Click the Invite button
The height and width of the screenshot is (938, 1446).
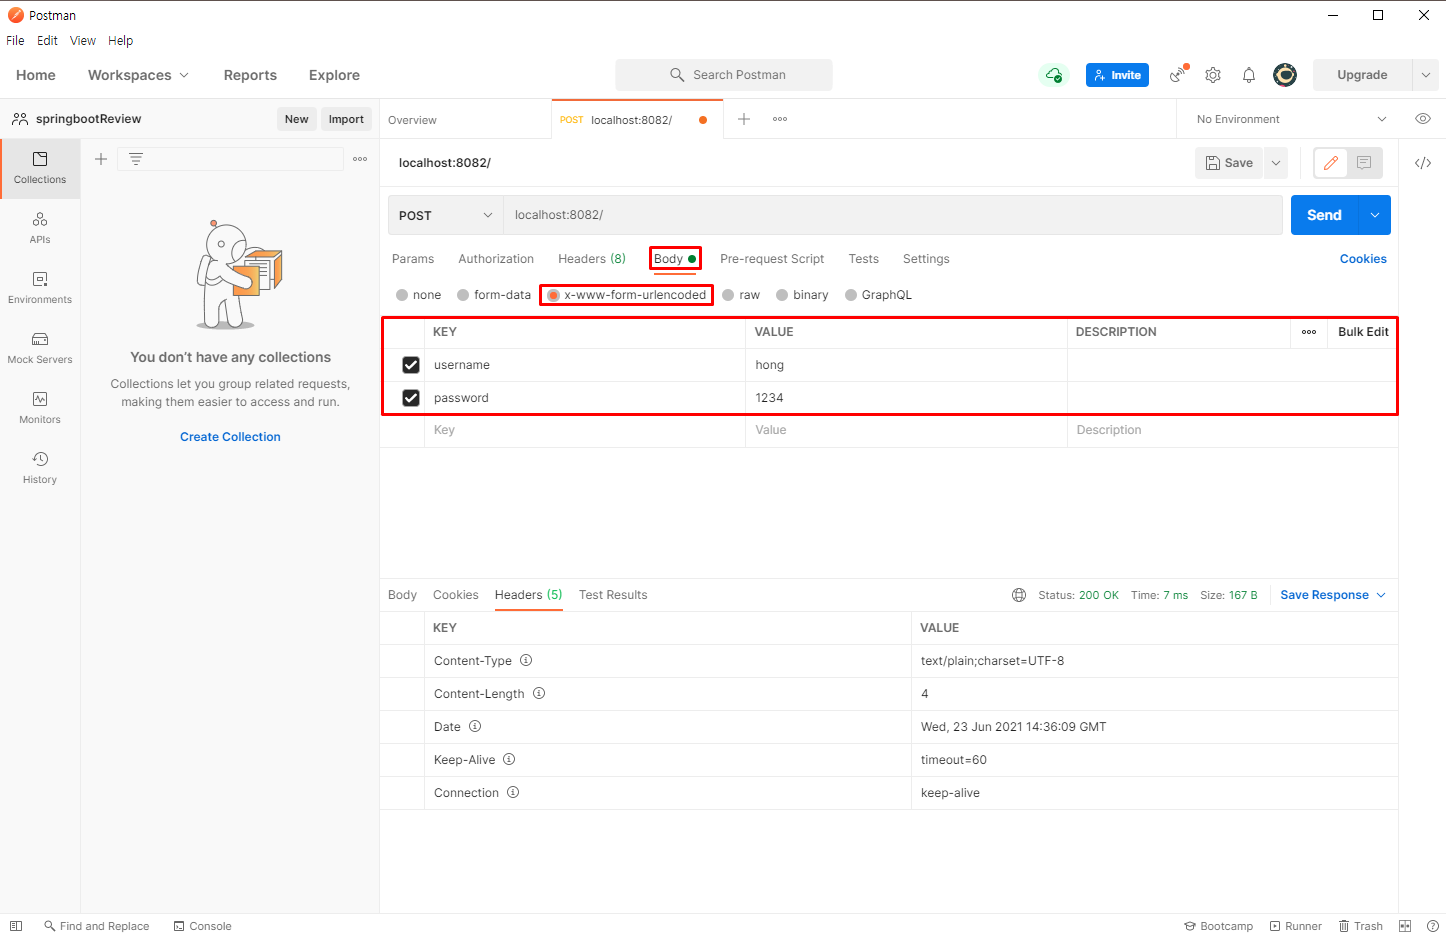[1117, 75]
